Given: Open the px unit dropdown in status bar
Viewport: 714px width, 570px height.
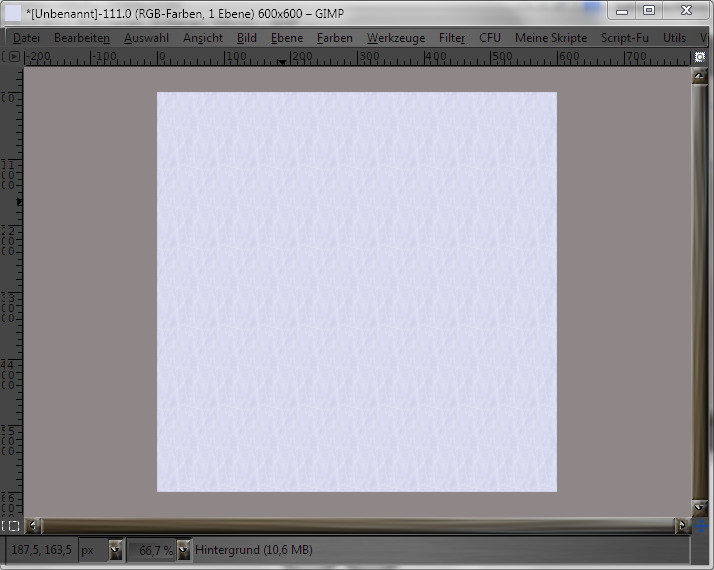Looking at the screenshot, I should click(x=115, y=550).
